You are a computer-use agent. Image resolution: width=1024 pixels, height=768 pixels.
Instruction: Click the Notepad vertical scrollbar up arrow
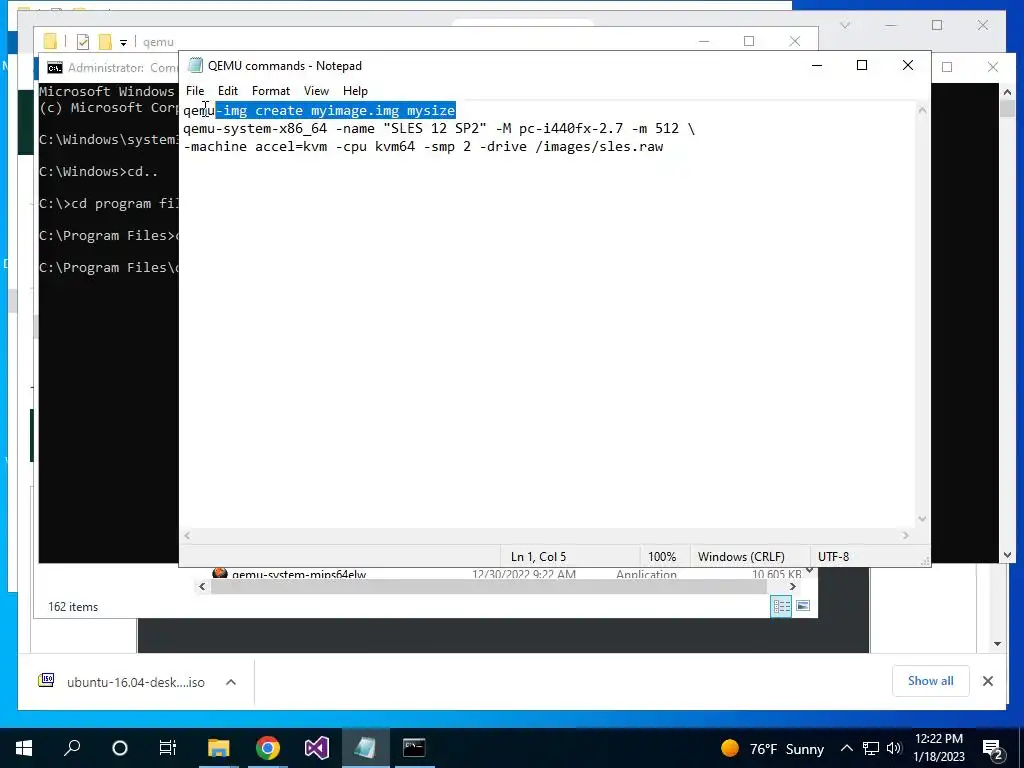pyautogui.click(x=922, y=110)
